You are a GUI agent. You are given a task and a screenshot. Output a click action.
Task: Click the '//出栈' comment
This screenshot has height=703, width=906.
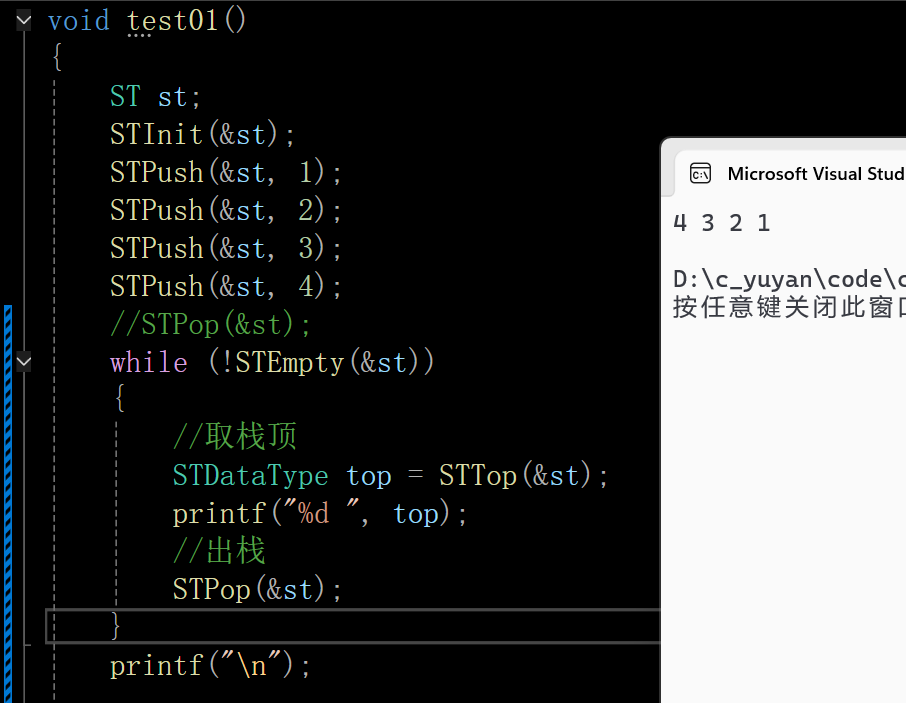coord(219,551)
